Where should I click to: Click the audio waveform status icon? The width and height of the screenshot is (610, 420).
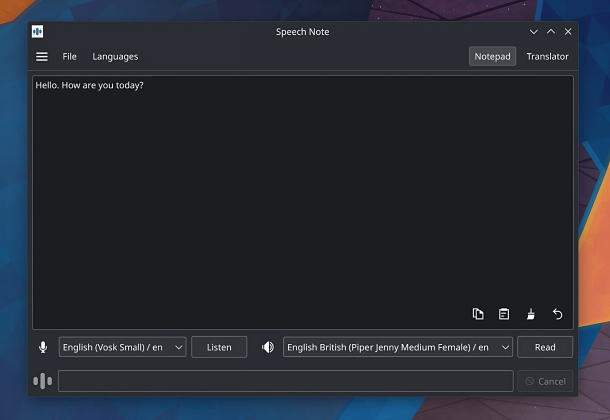[x=43, y=381]
